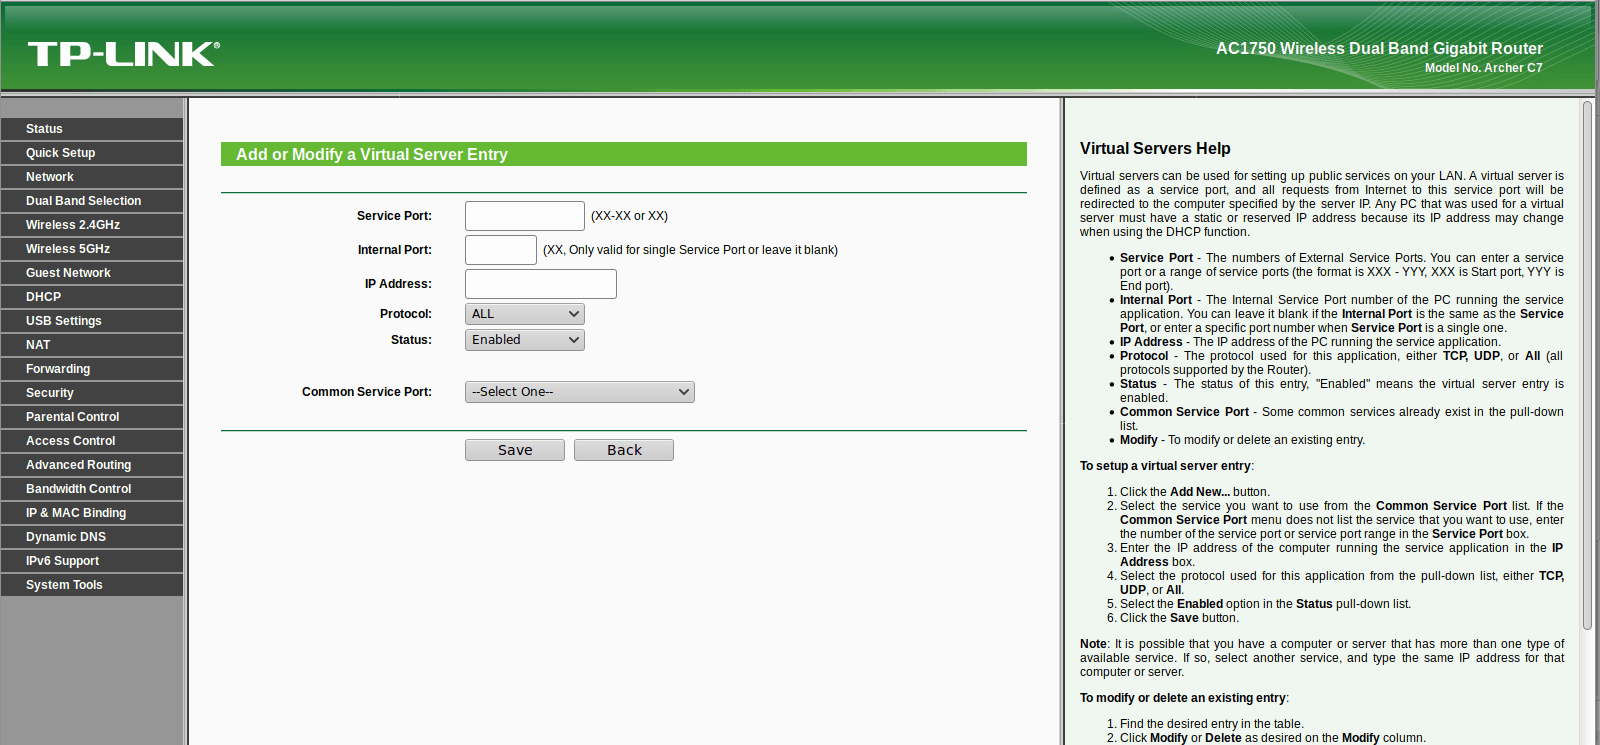Select the IP Address text box
This screenshot has width=1600, height=745.
point(541,284)
